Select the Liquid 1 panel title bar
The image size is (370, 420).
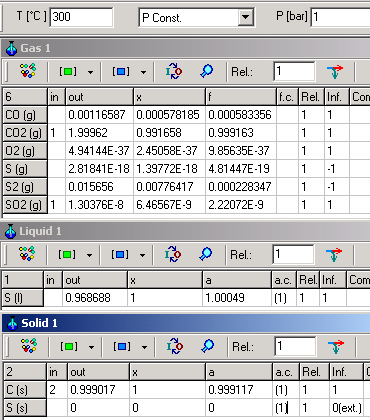click(186, 231)
